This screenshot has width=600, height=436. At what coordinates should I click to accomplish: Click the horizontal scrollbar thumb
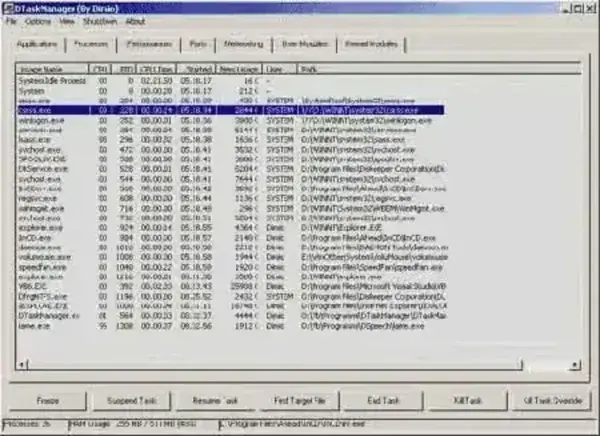coord(274,365)
